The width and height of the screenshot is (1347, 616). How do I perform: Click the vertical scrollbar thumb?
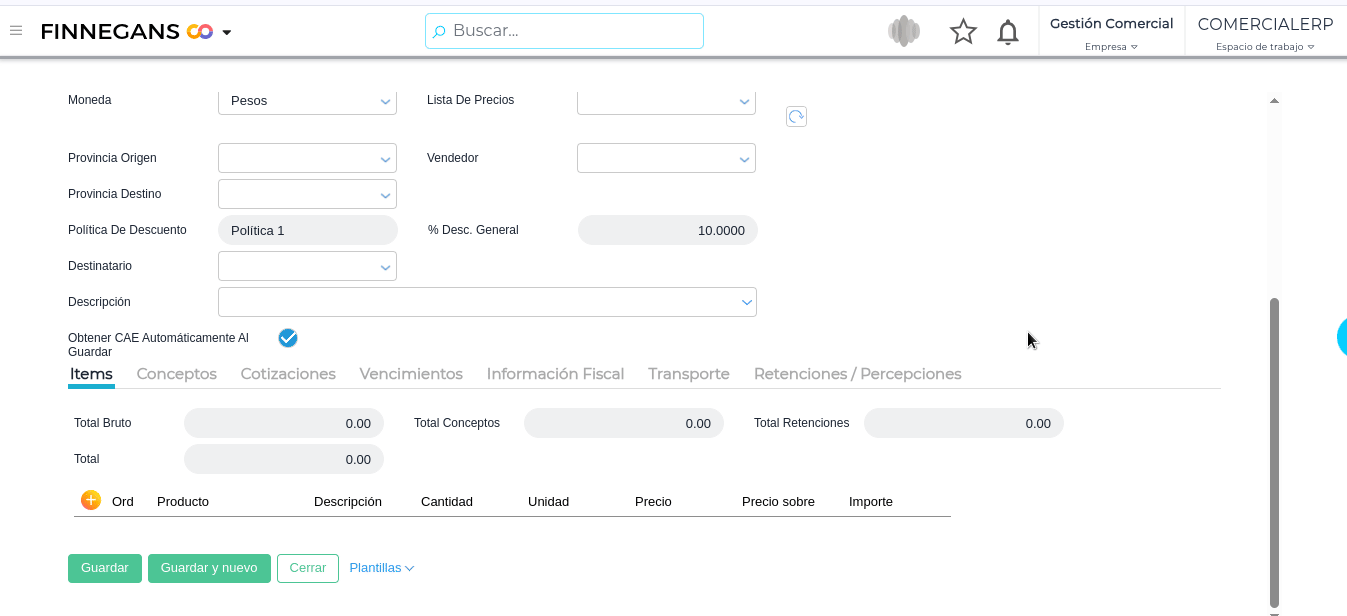pyautogui.click(x=1274, y=450)
